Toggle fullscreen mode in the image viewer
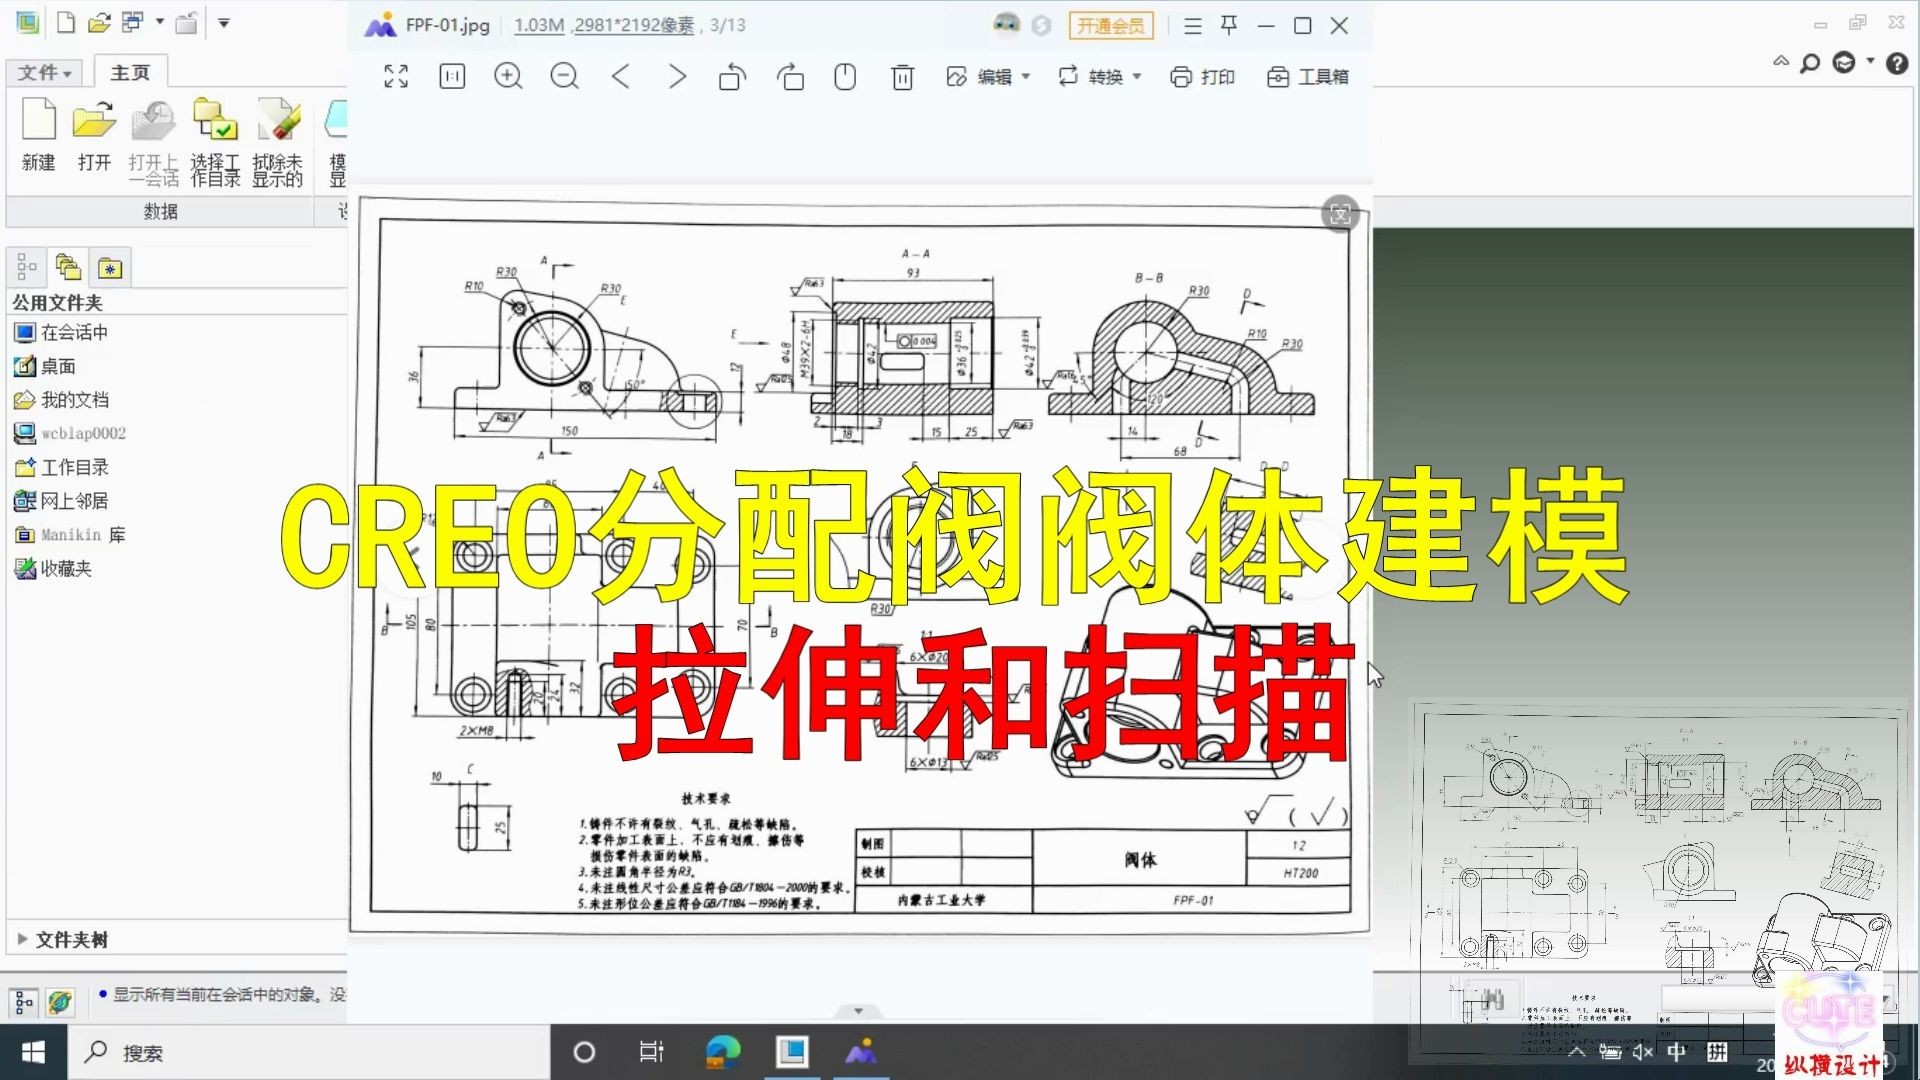Viewport: 1920px width, 1080px height. pos(395,76)
